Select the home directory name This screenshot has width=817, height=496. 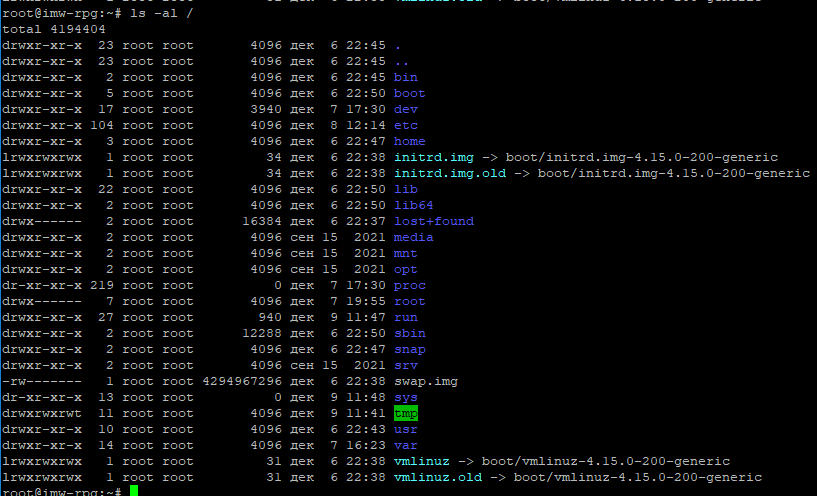409,141
